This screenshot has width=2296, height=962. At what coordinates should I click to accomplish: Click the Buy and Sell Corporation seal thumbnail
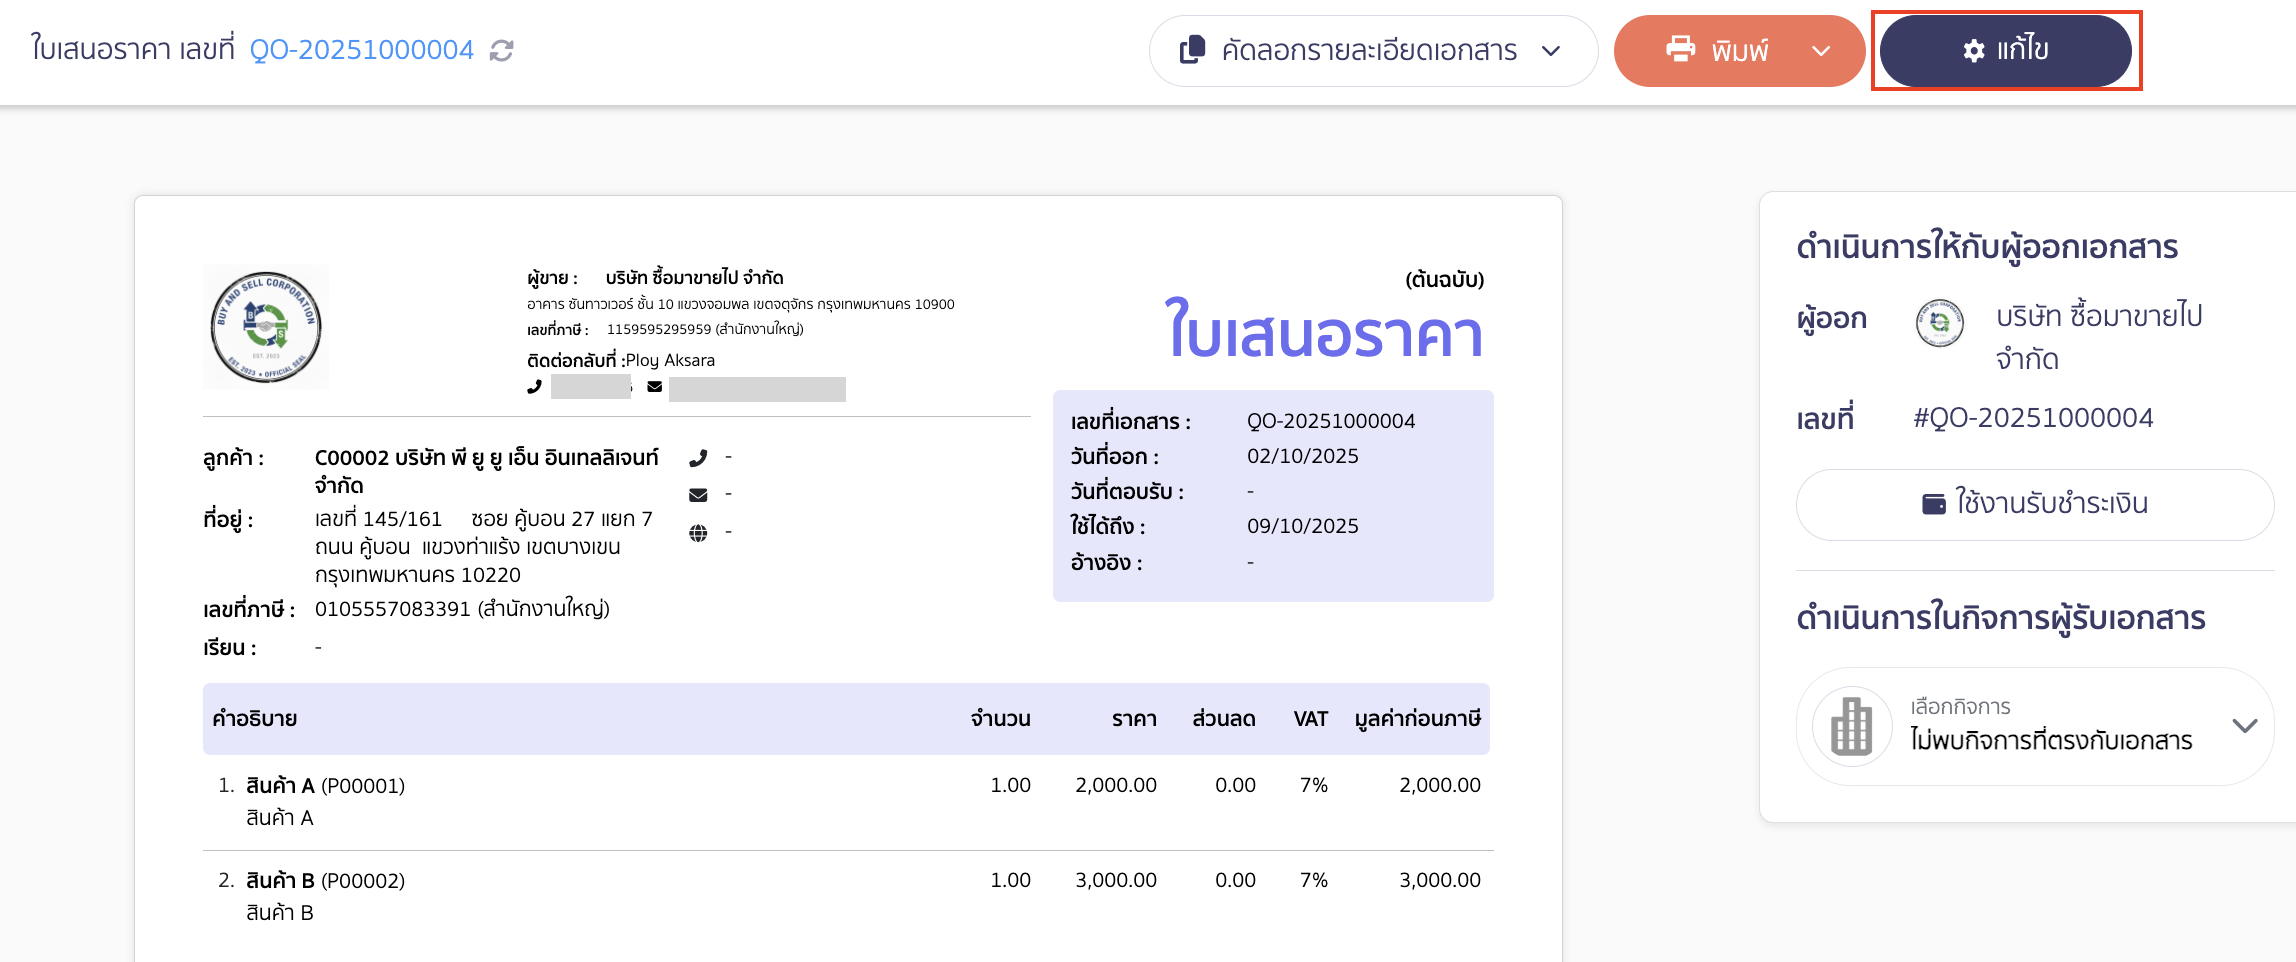pyautogui.click(x=266, y=325)
